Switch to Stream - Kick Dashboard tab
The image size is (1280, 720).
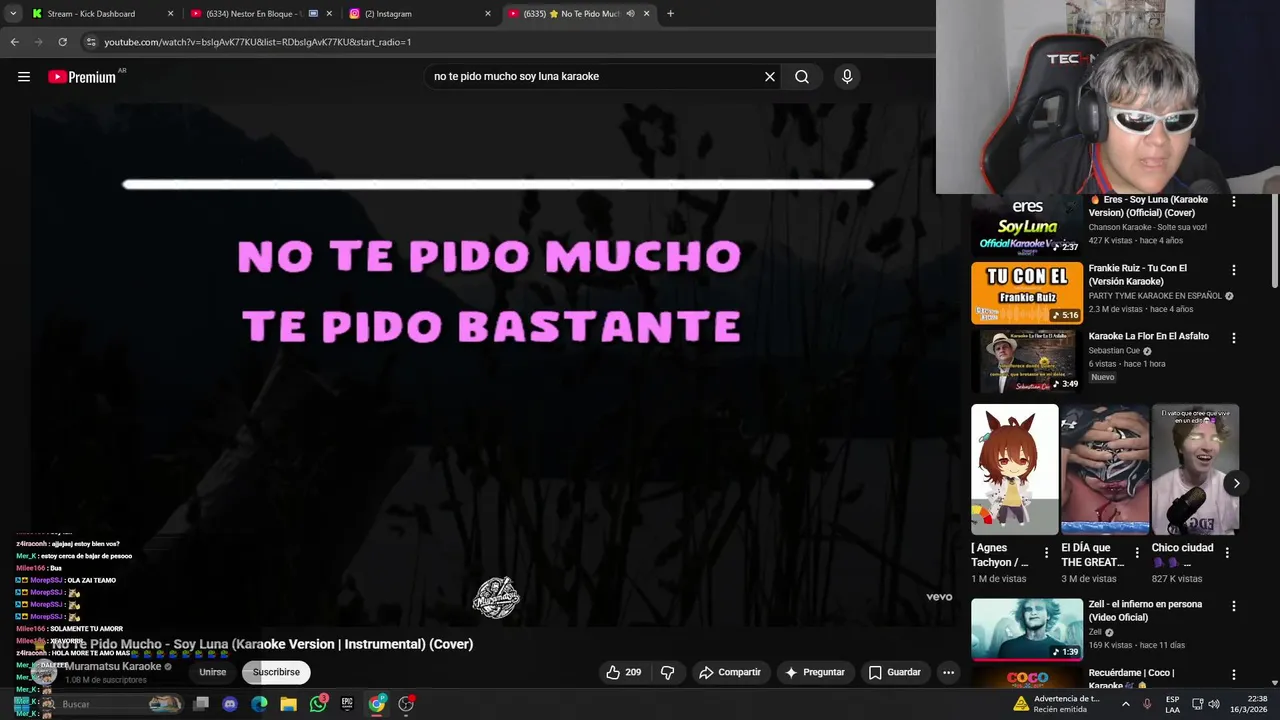pyautogui.click(x=103, y=14)
